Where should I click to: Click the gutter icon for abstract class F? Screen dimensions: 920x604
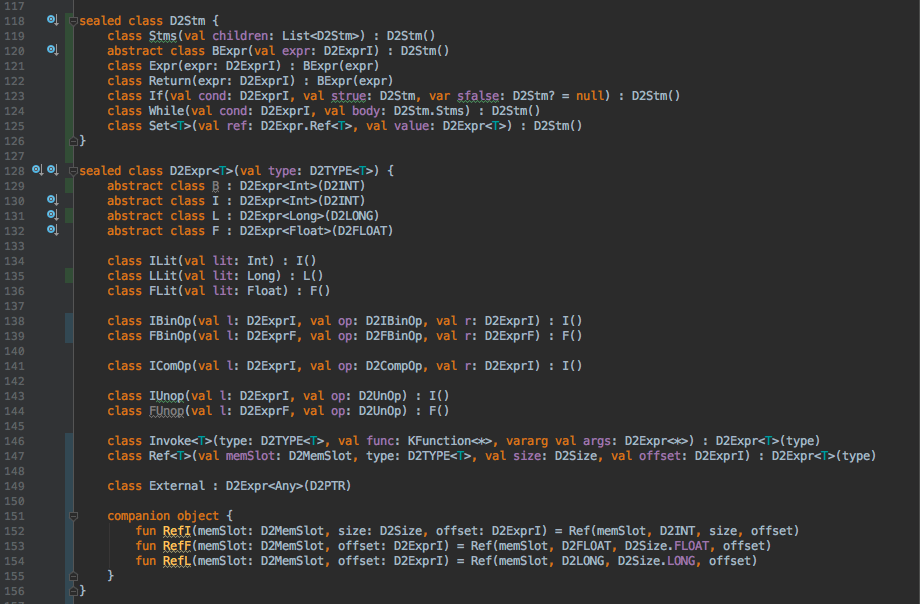52,231
